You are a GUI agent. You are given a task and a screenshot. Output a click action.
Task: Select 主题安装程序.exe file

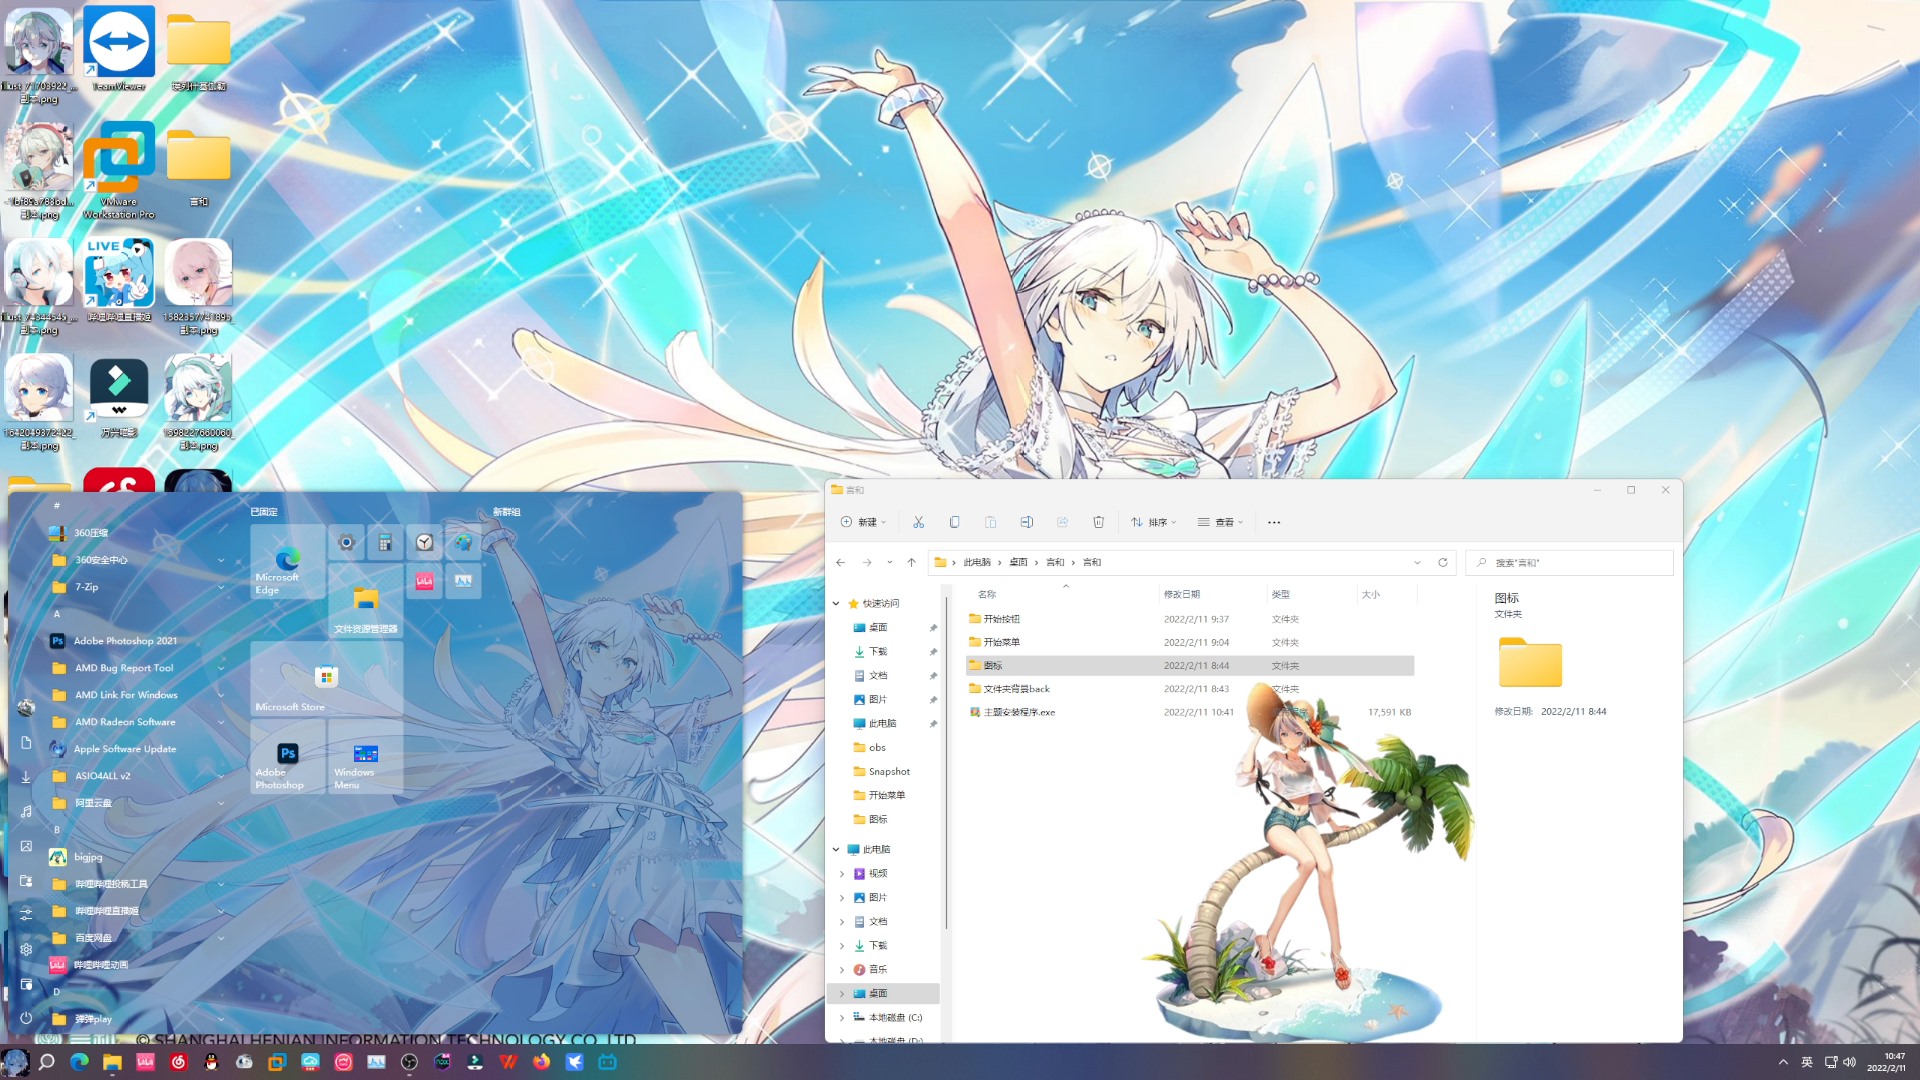1018,712
